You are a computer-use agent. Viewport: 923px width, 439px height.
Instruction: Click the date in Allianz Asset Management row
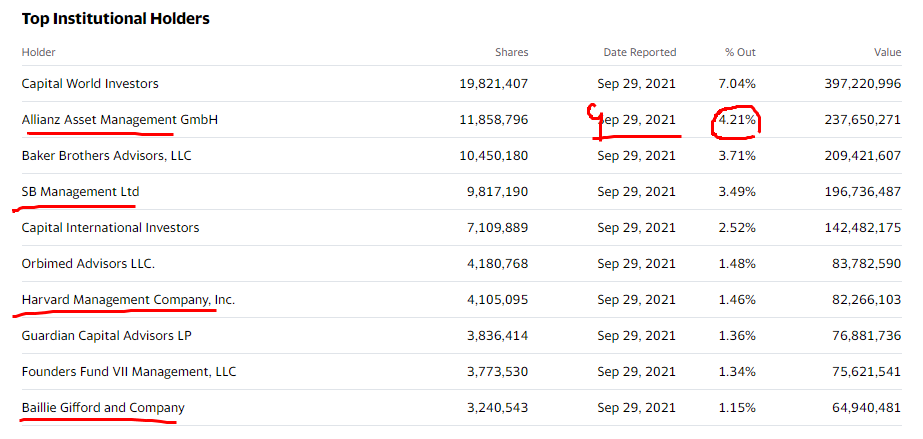(x=637, y=119)
